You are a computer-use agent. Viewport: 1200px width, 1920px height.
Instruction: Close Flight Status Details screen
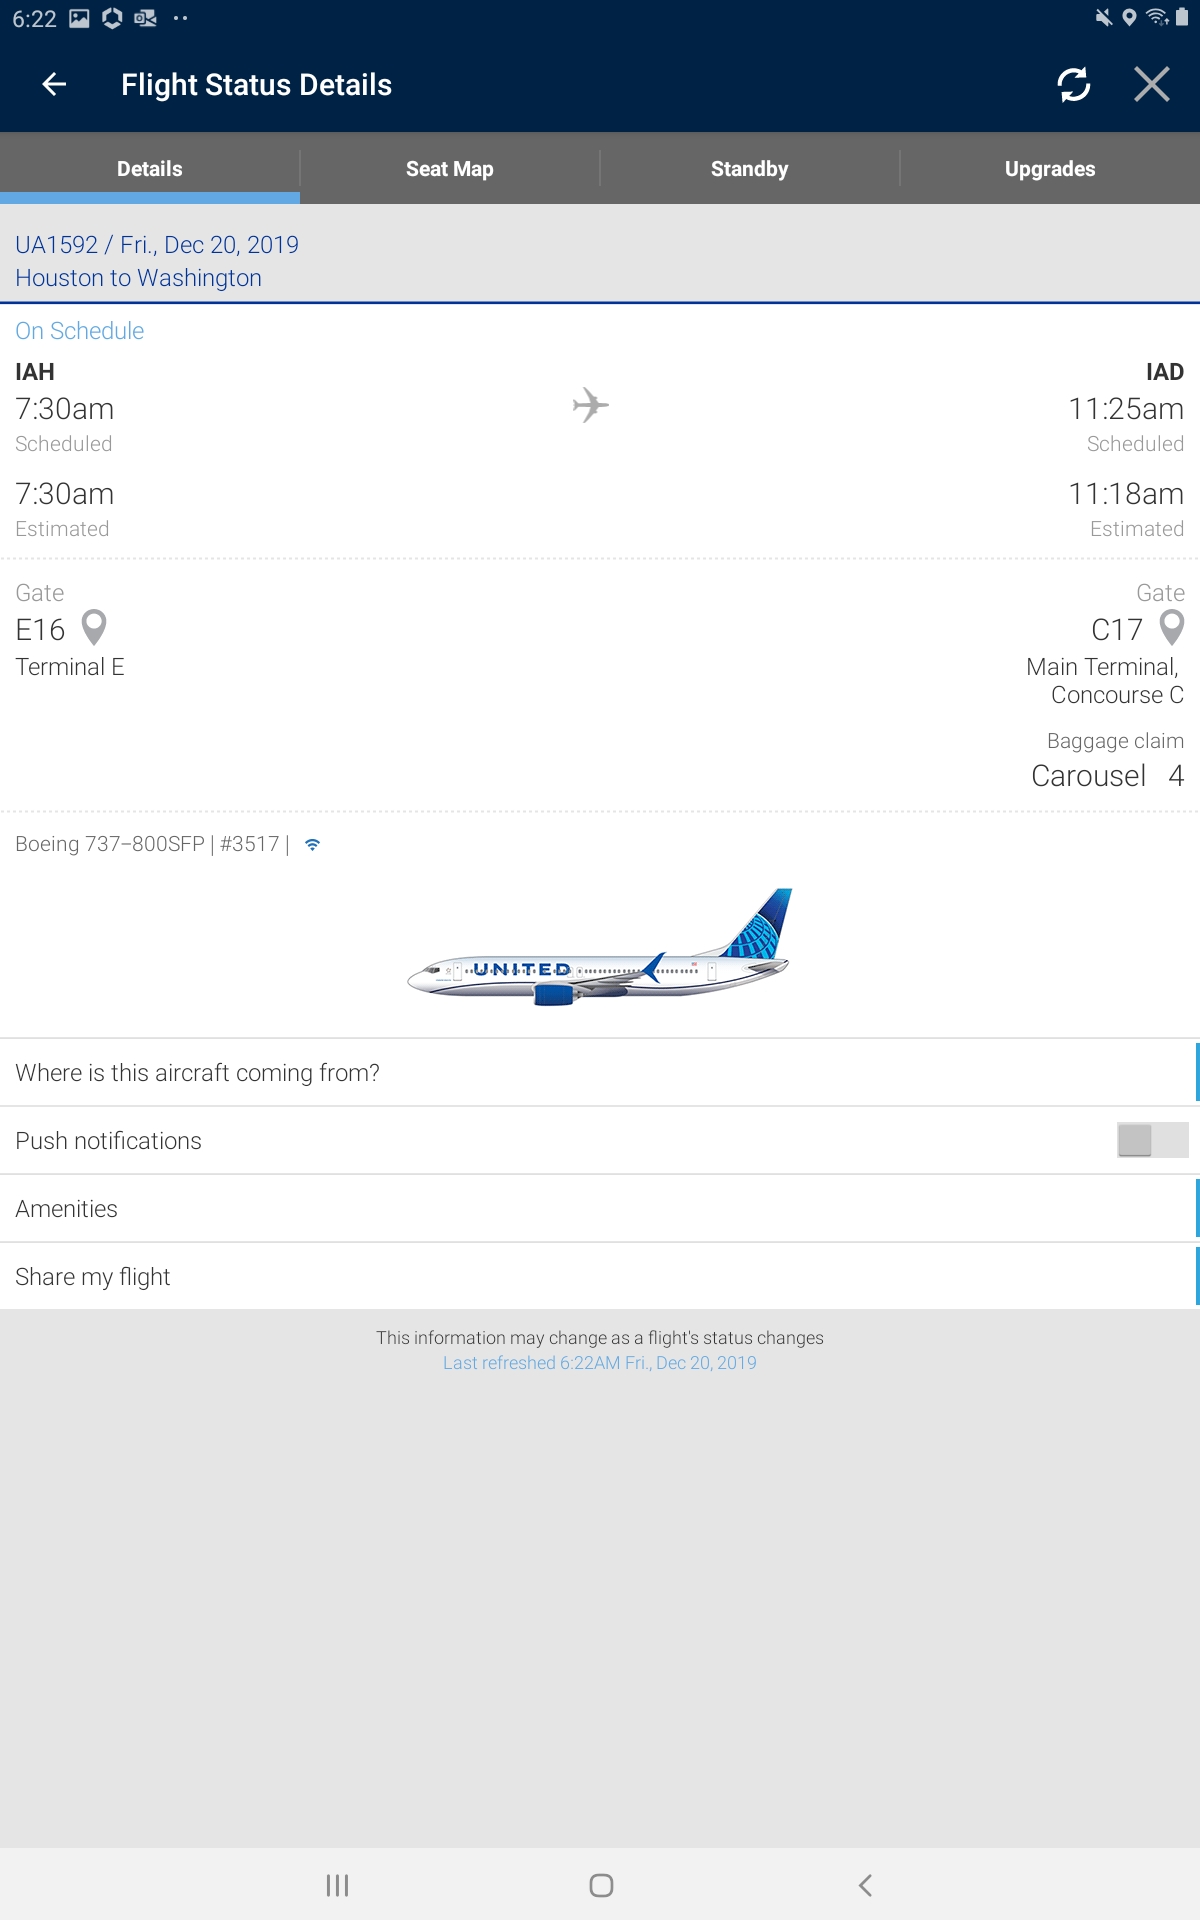(1152, 85)
